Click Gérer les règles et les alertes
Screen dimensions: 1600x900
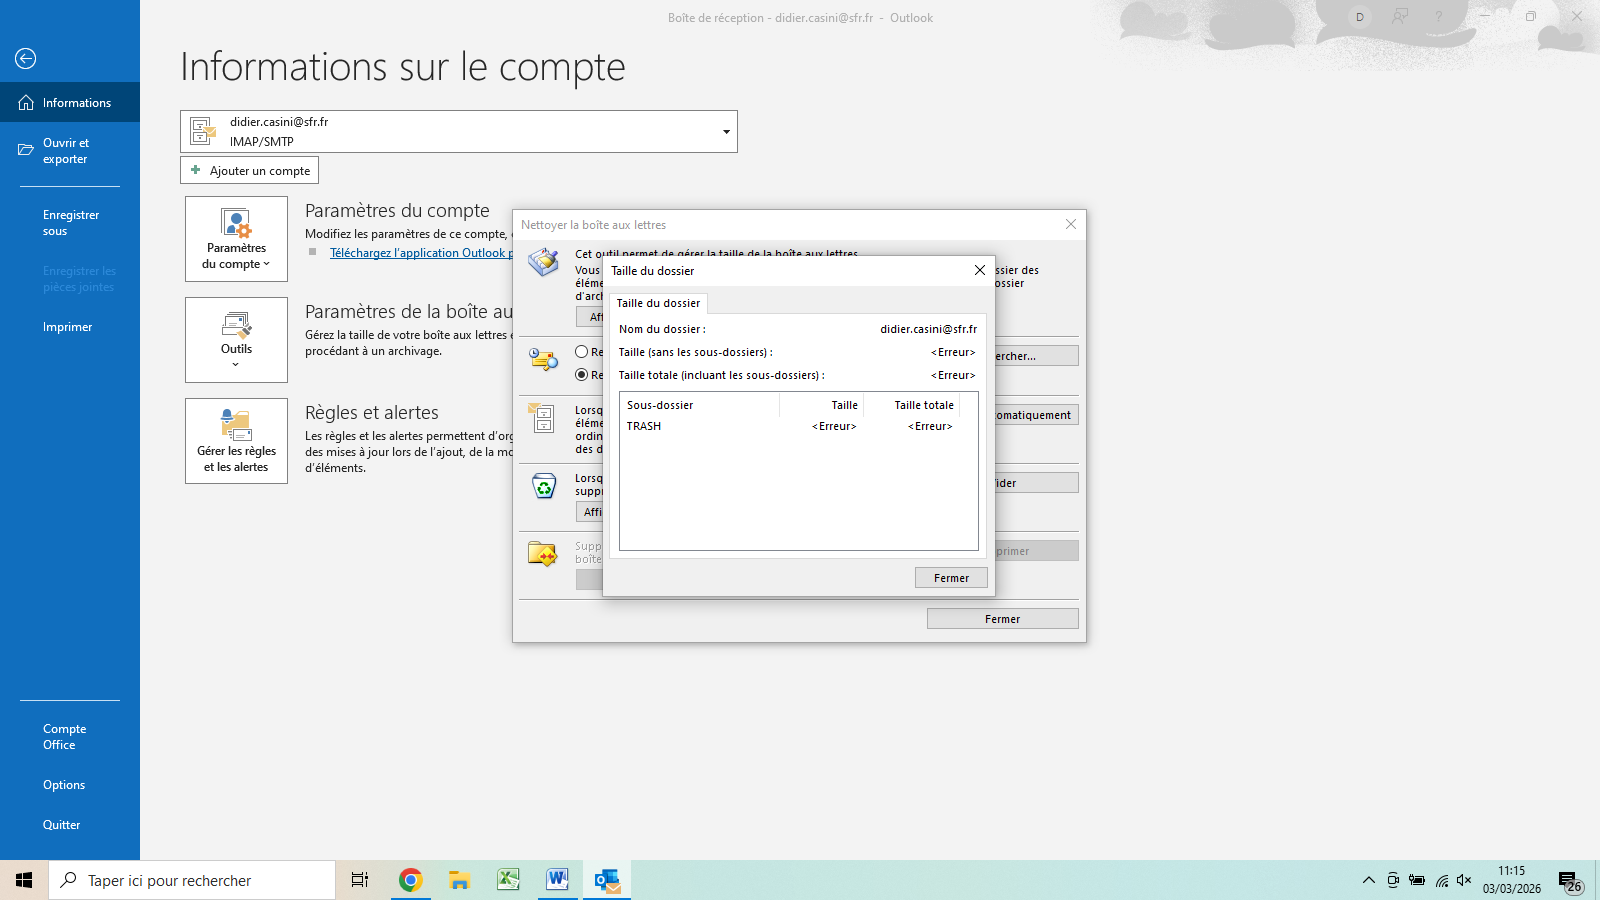(x=236, y=441)
